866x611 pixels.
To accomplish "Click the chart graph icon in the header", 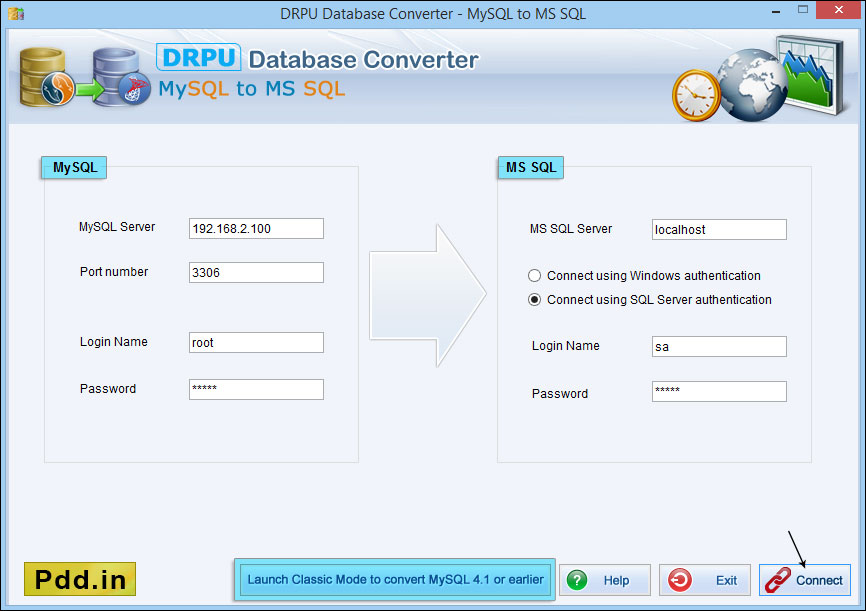I will (811, 75).
